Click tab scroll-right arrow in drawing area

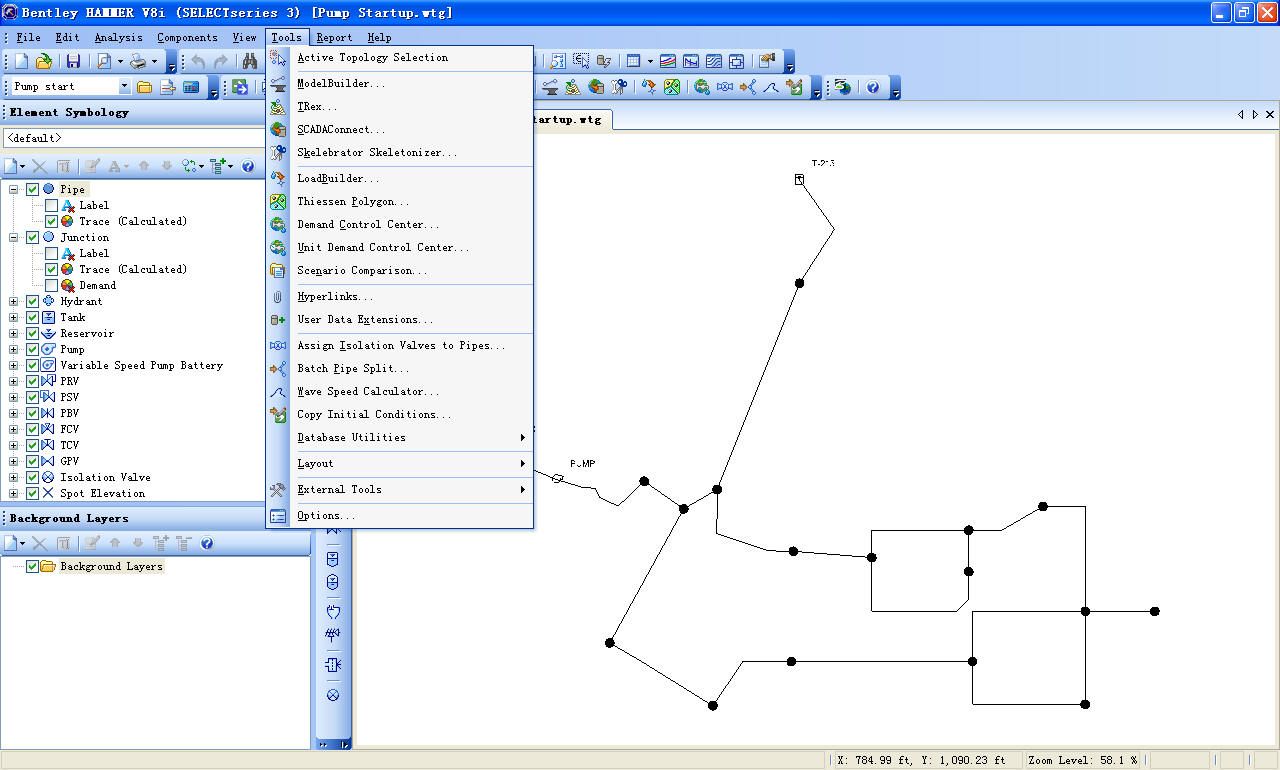[x=1256, y=115]
